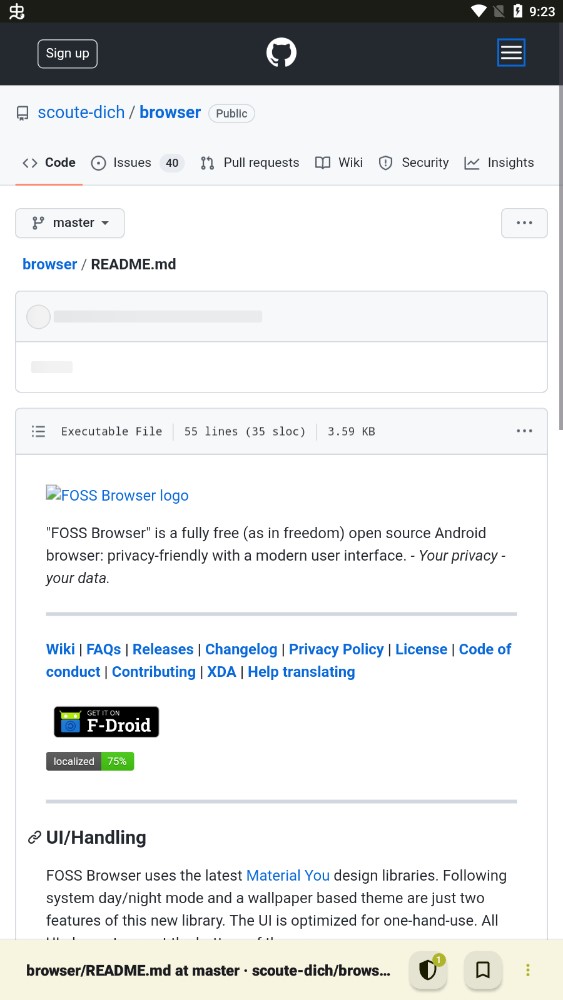This screenshot has height=1000, width=563.
Task: Expand the master branch dropdown
Action: pos(70,223)
